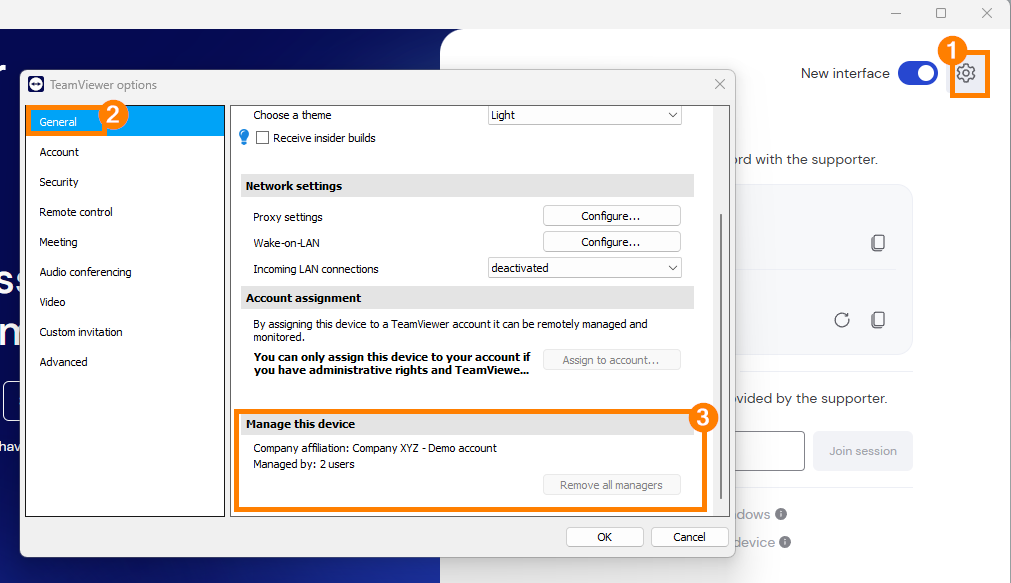Open the Incoming LAN connections dropdown
This screenshot has width=1011, height=583.
584,268
